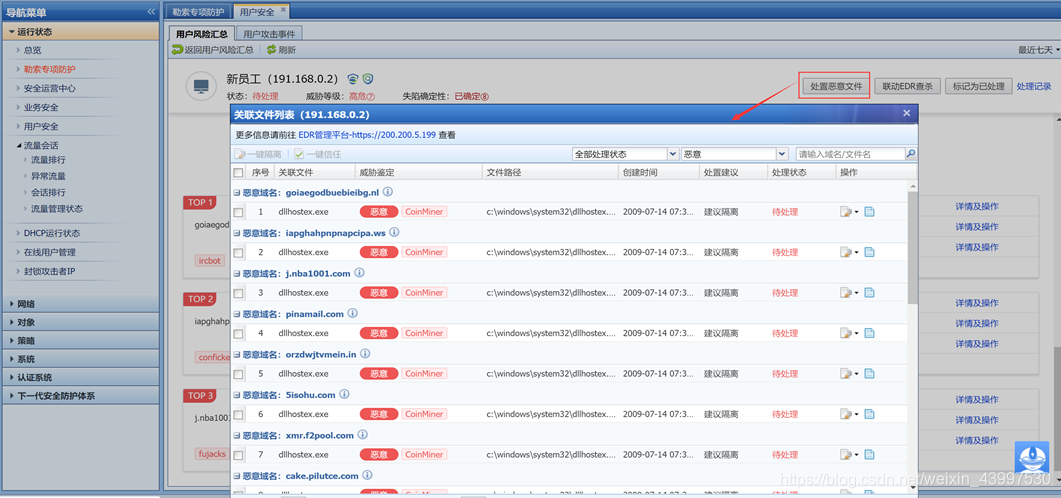This screenshot has height=498, width=1061.
Task: Open the EDR管理平台 link
Action: click(x=367, y=134)
